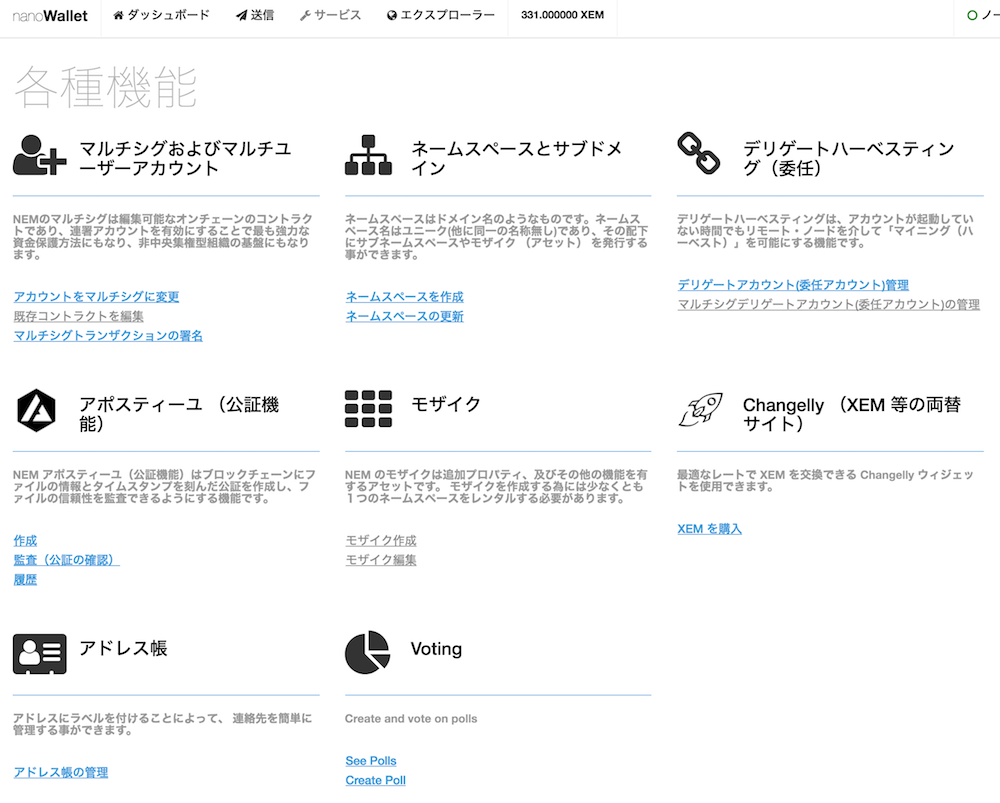Open the エクスプローラー menu item
1000x803 pixels.
(x=441, y=15)
